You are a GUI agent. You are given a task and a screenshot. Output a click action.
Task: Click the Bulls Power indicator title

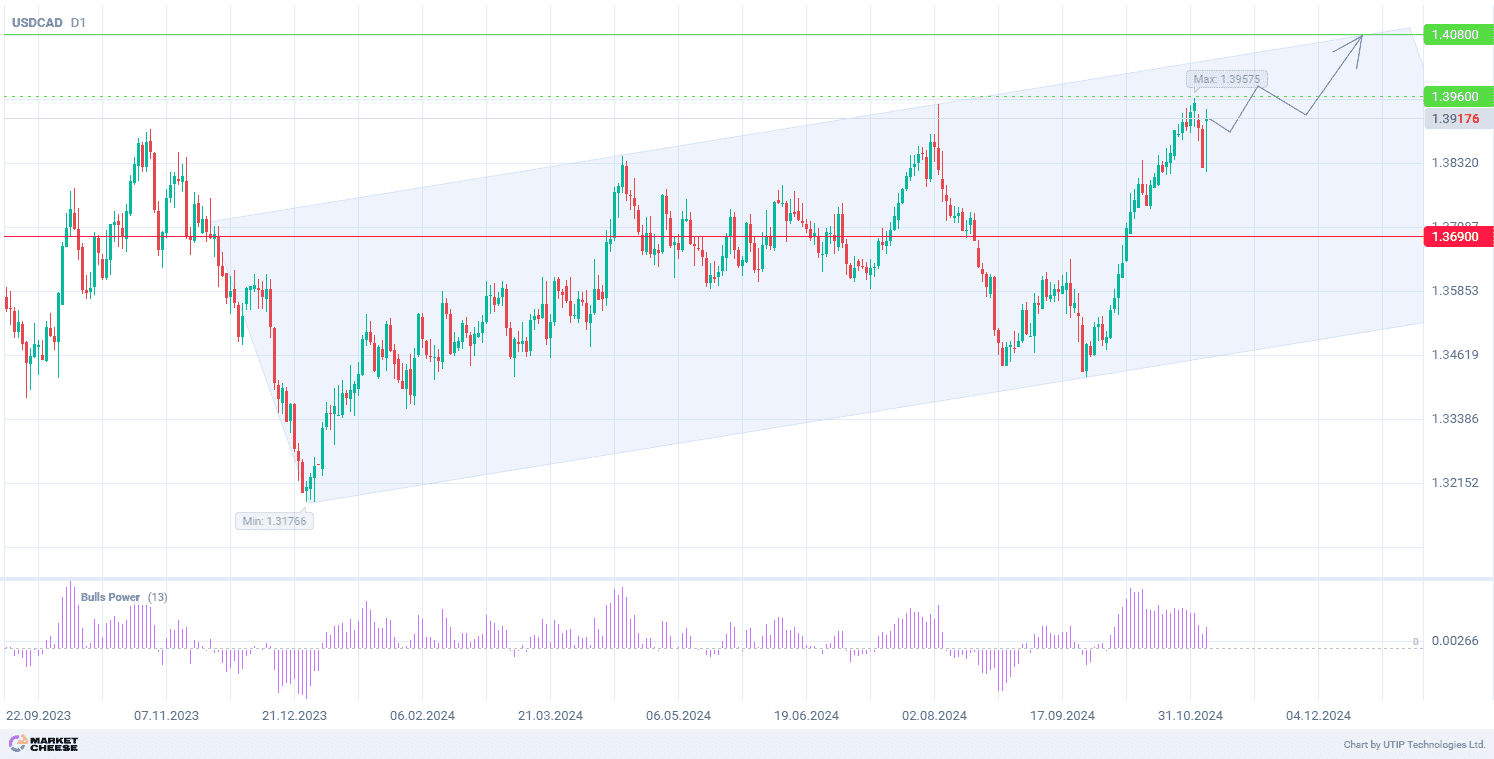coord(110,597)
